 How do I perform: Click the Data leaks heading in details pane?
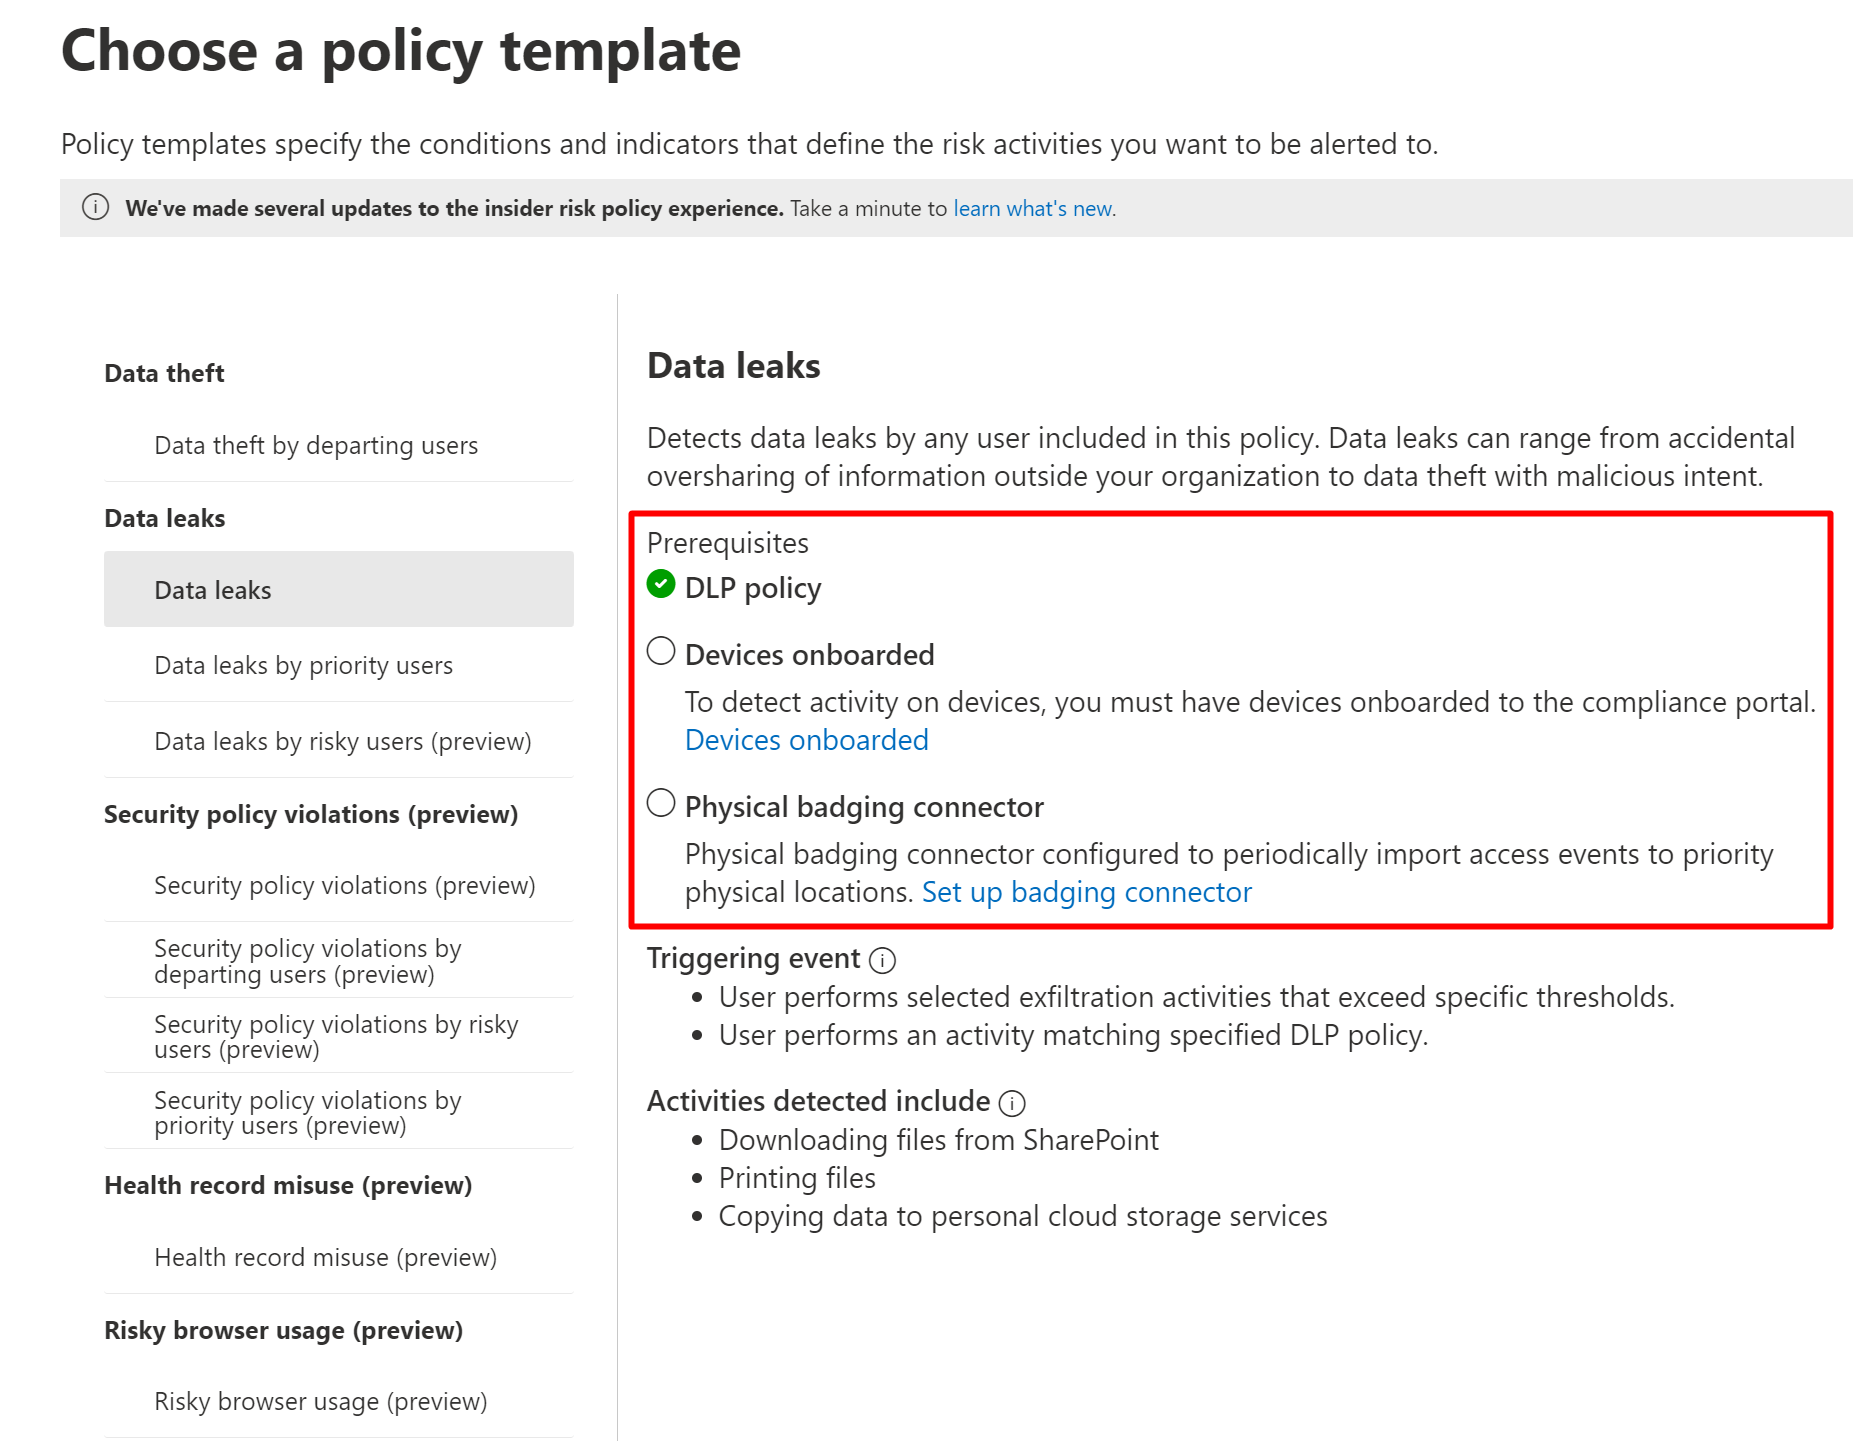coord(733,367)
